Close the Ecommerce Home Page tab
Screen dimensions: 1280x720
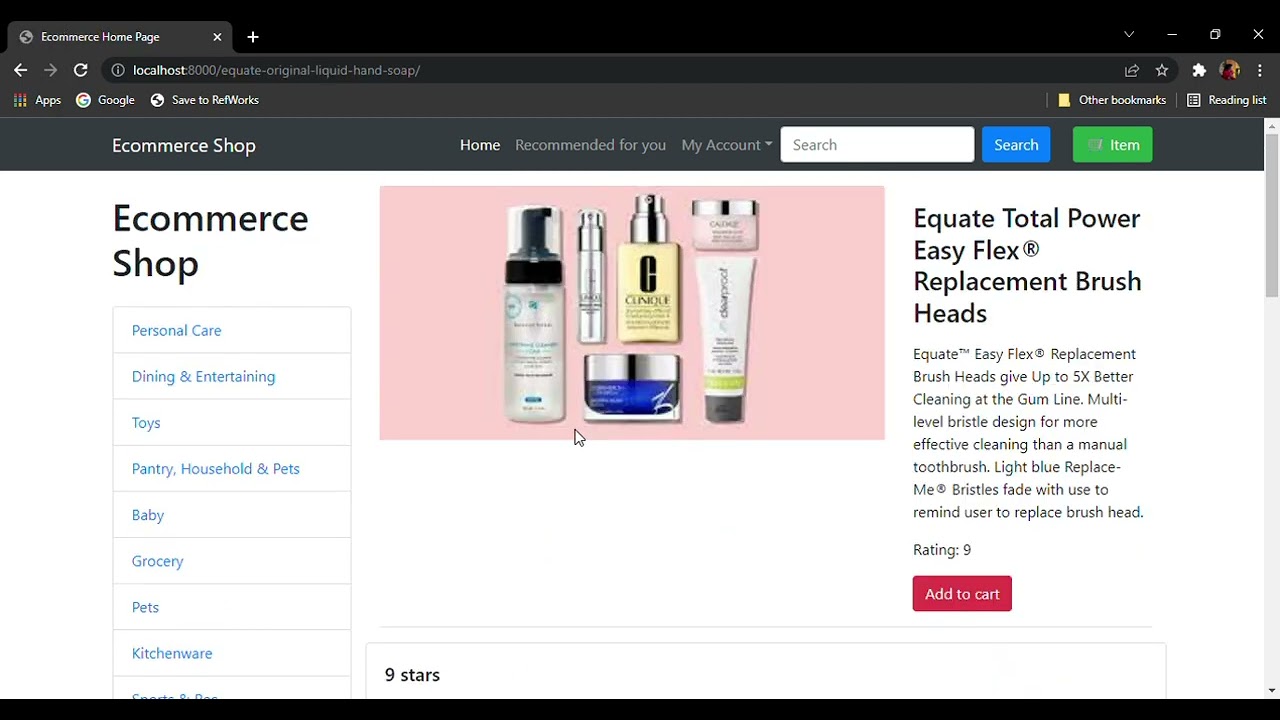217,37
